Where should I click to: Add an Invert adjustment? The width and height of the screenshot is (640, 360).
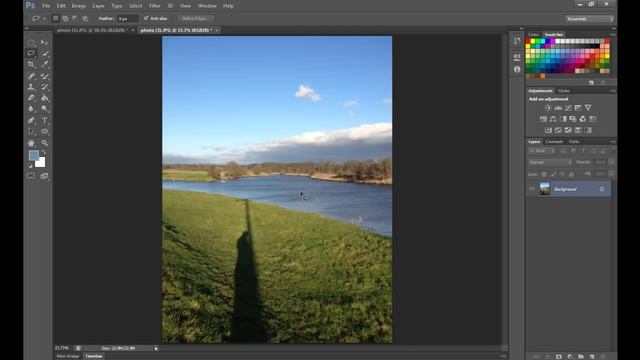click(x=548, y=130)
